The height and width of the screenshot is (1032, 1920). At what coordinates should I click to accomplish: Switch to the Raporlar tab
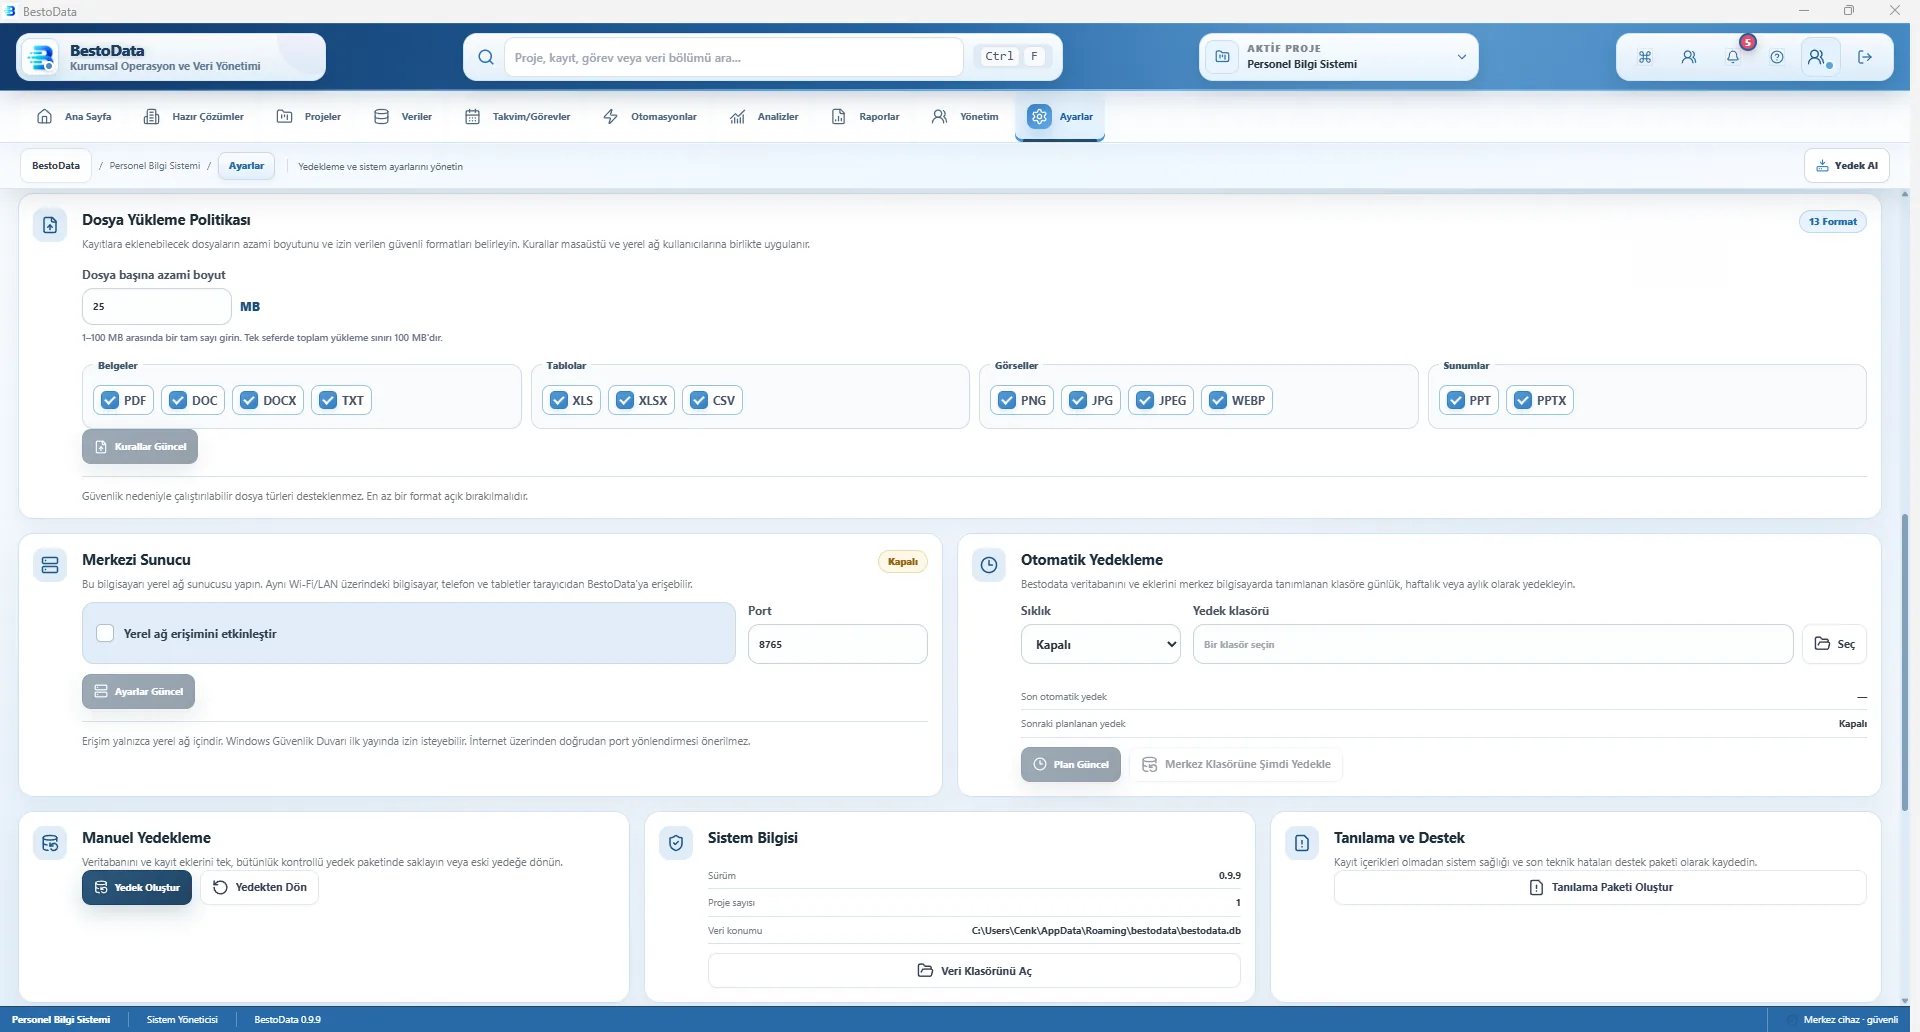tap(866, 117)
